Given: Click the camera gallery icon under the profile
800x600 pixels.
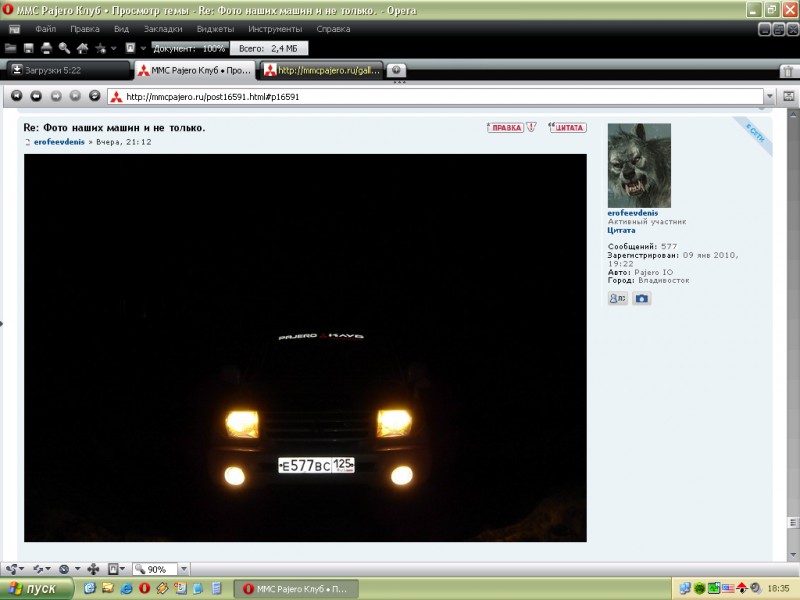Looking at the screenshot, I should pos(642,298).
